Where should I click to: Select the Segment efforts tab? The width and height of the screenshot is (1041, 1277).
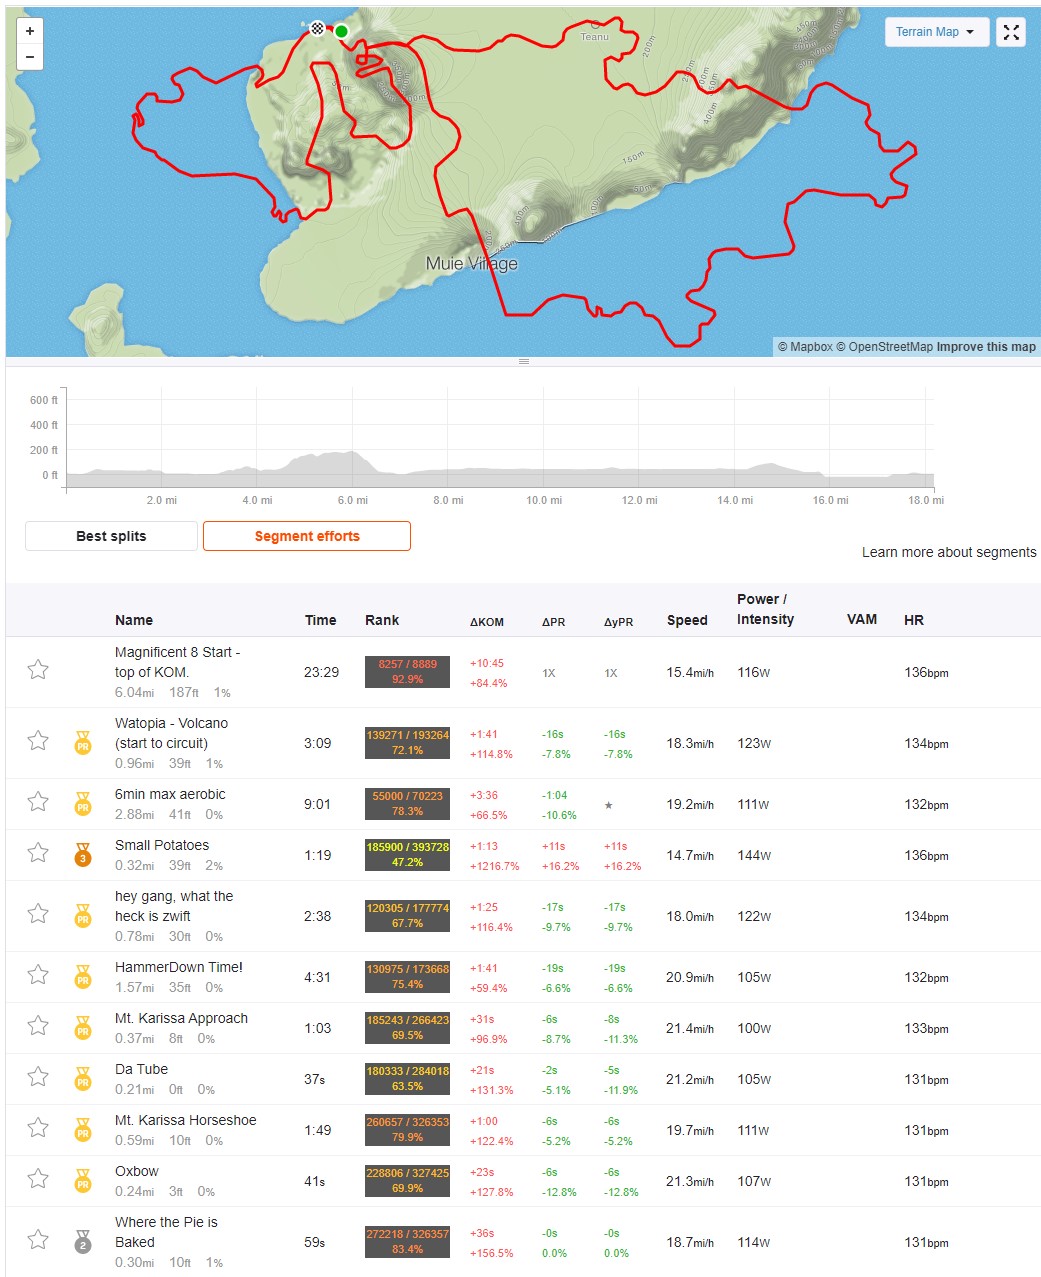[307, 536]
